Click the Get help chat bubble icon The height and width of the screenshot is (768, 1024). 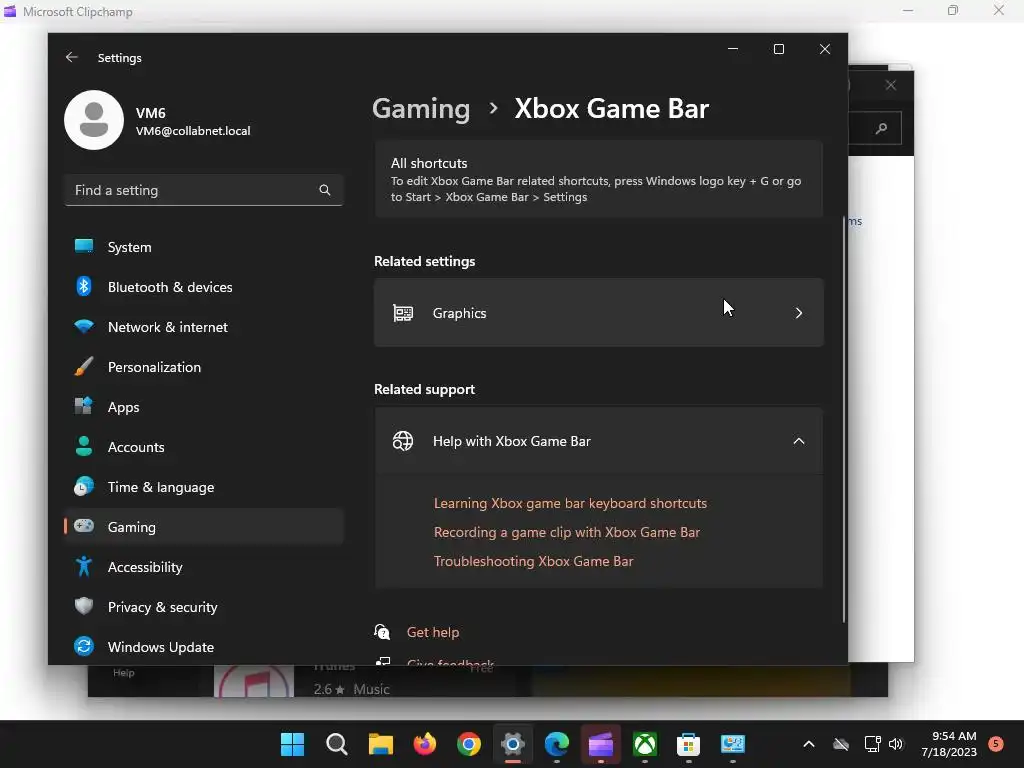pos(382,632)
